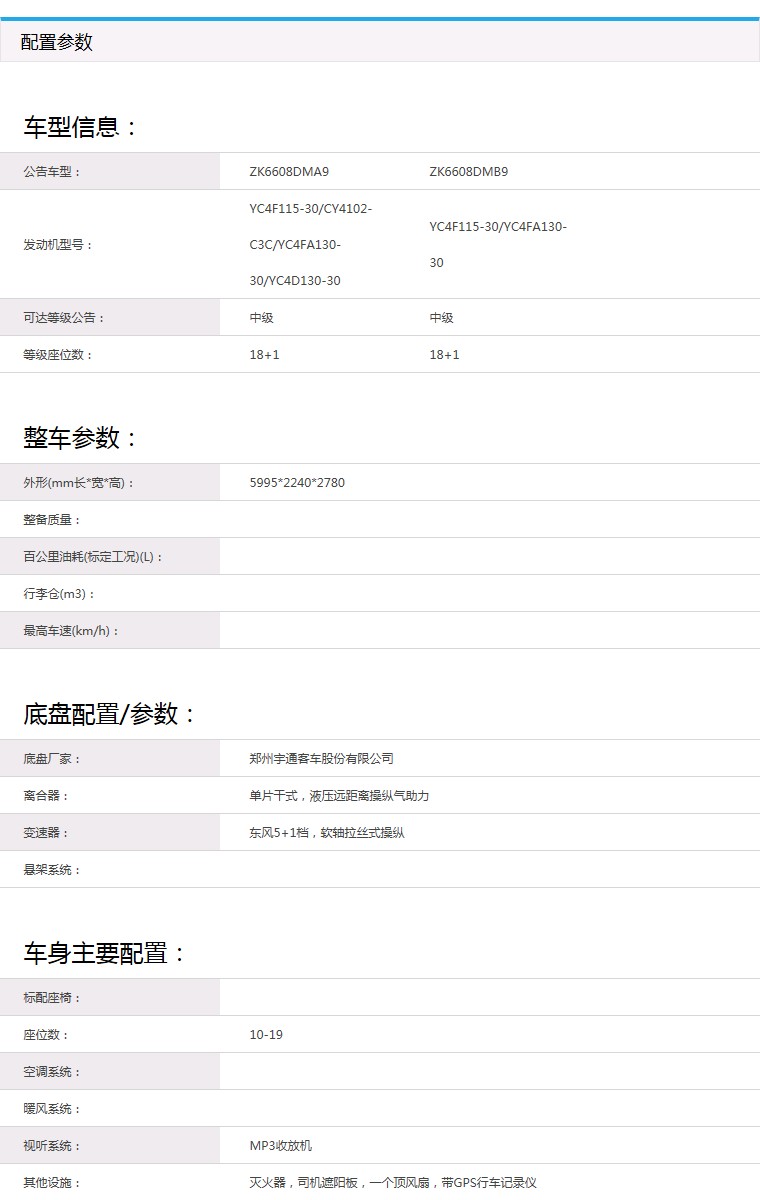Click the 百公里油耗(标定工况)(L) label
This screenshot has height=1200, width=760.
coord(94,557)
